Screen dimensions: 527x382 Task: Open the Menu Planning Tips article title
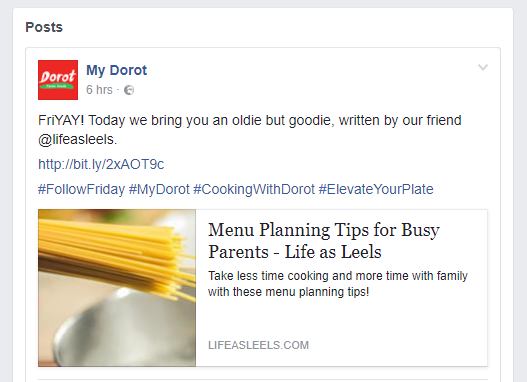[x=324, y=241]
